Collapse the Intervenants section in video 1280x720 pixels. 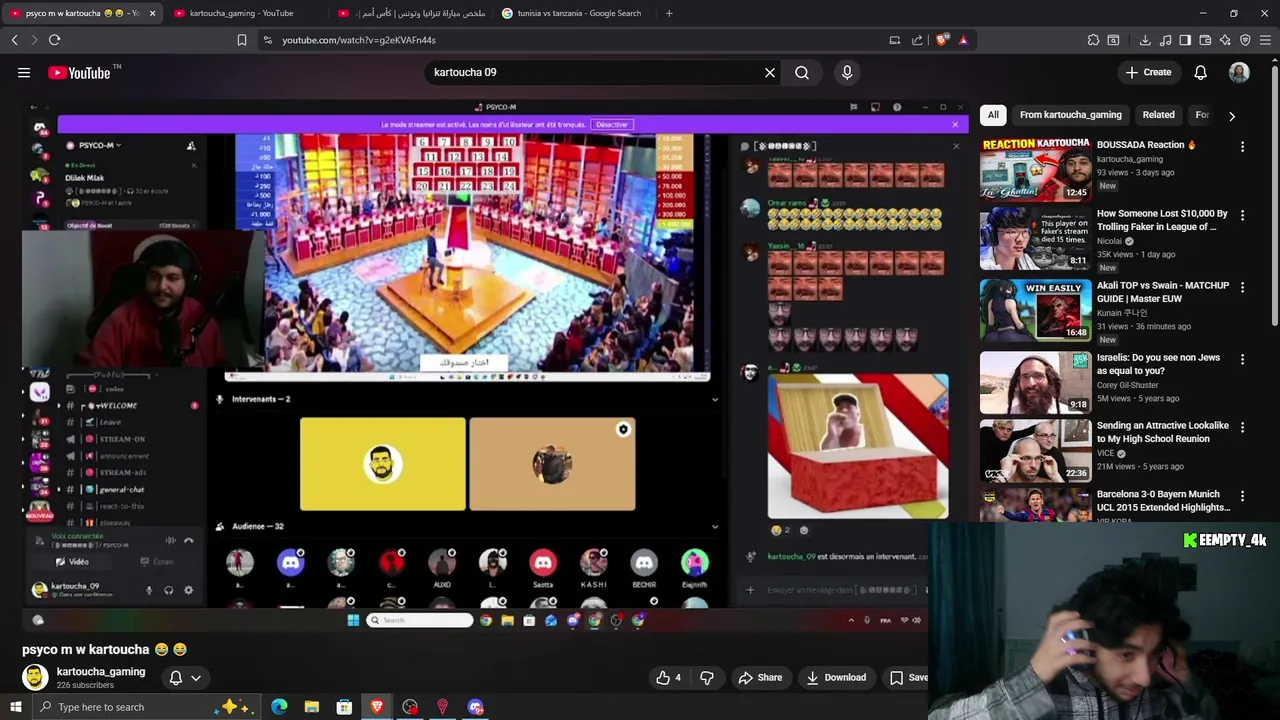(714, 399)
